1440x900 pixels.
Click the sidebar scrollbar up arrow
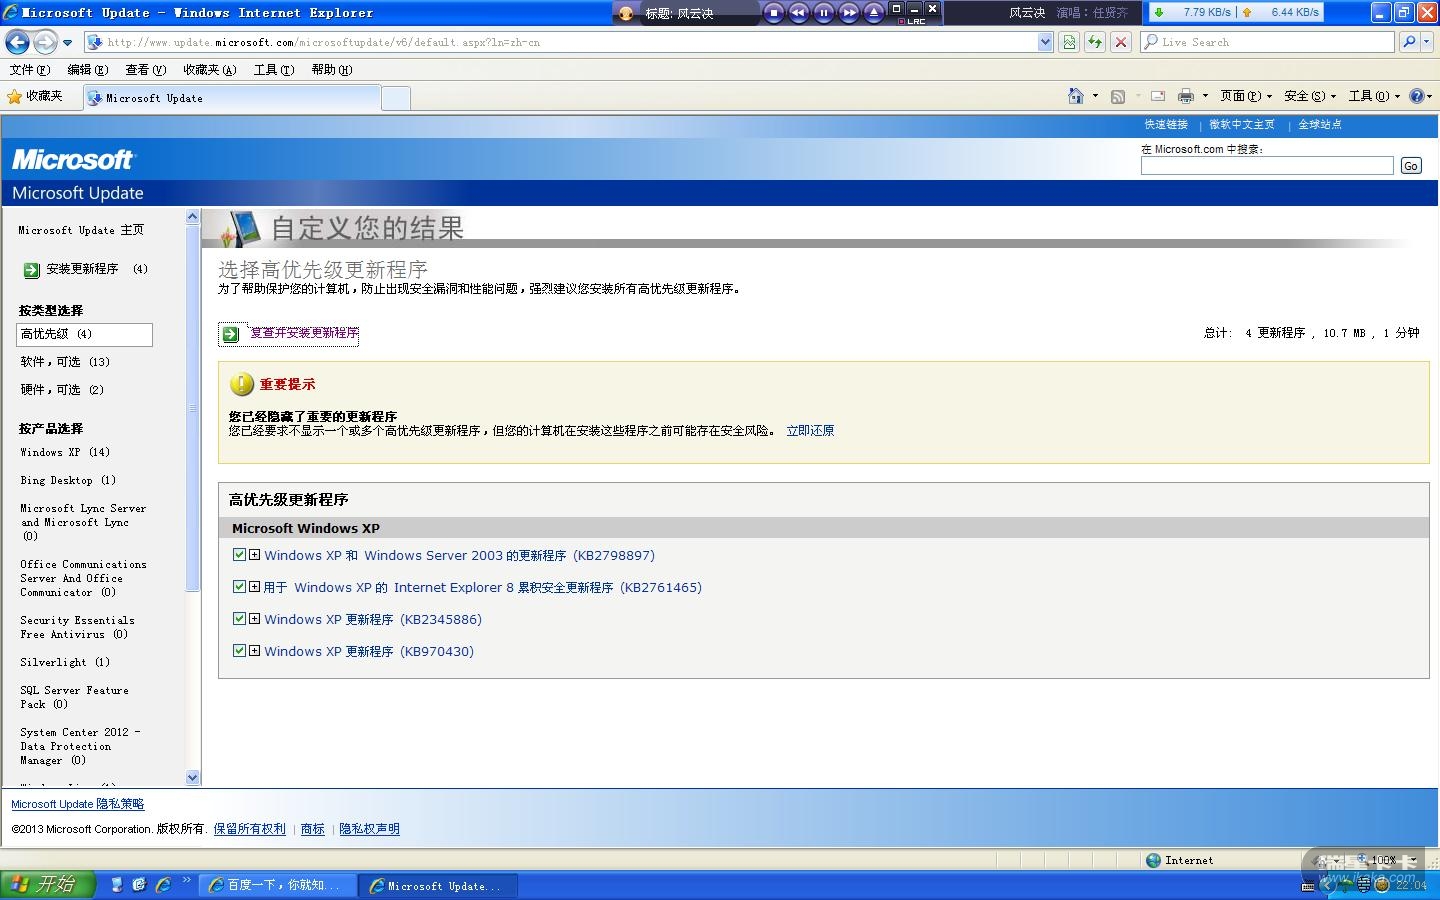(x=193, y=217)
